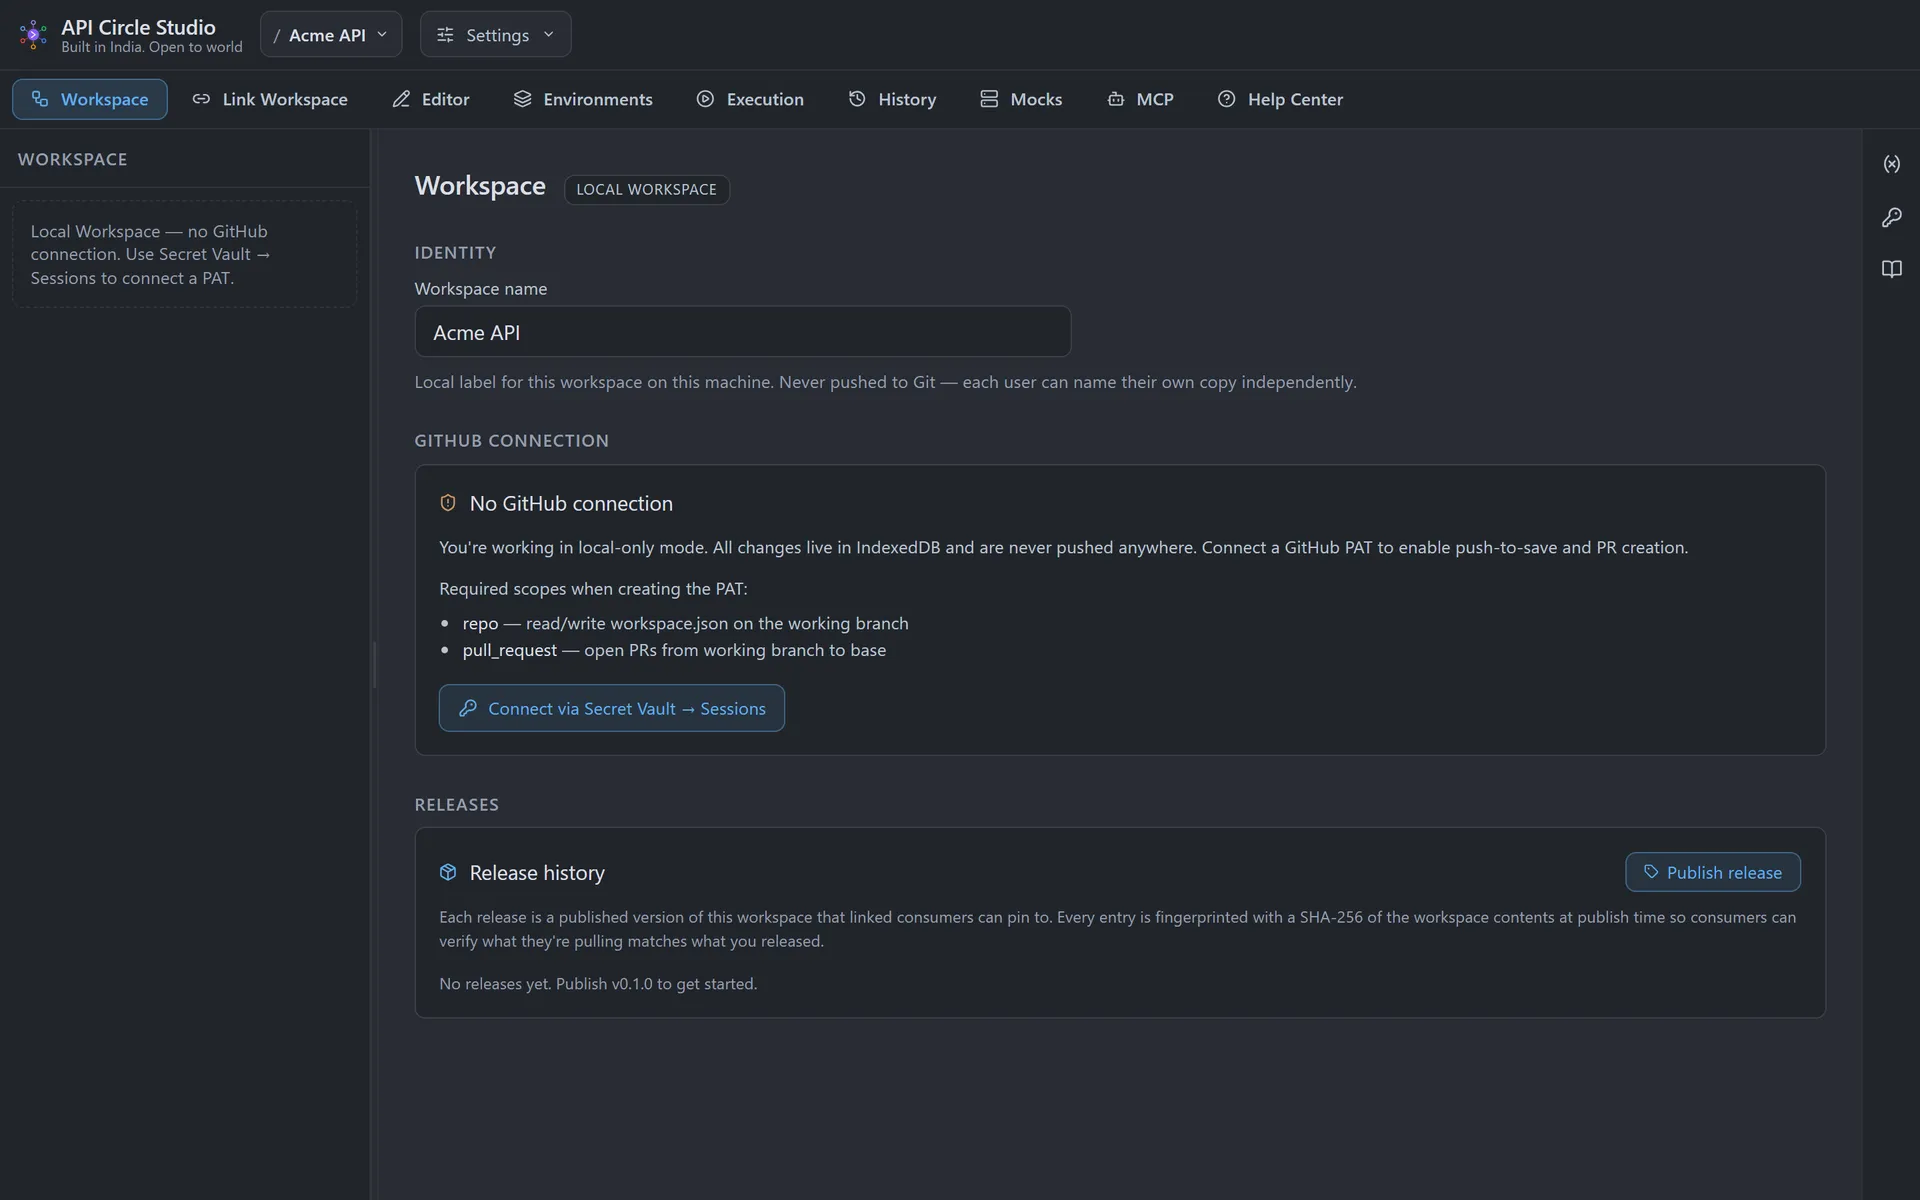The width and height of the screenshot is (1920, 1200).
Task: Open the History tab
Action: pyautogui.click(x=892, y=99)
